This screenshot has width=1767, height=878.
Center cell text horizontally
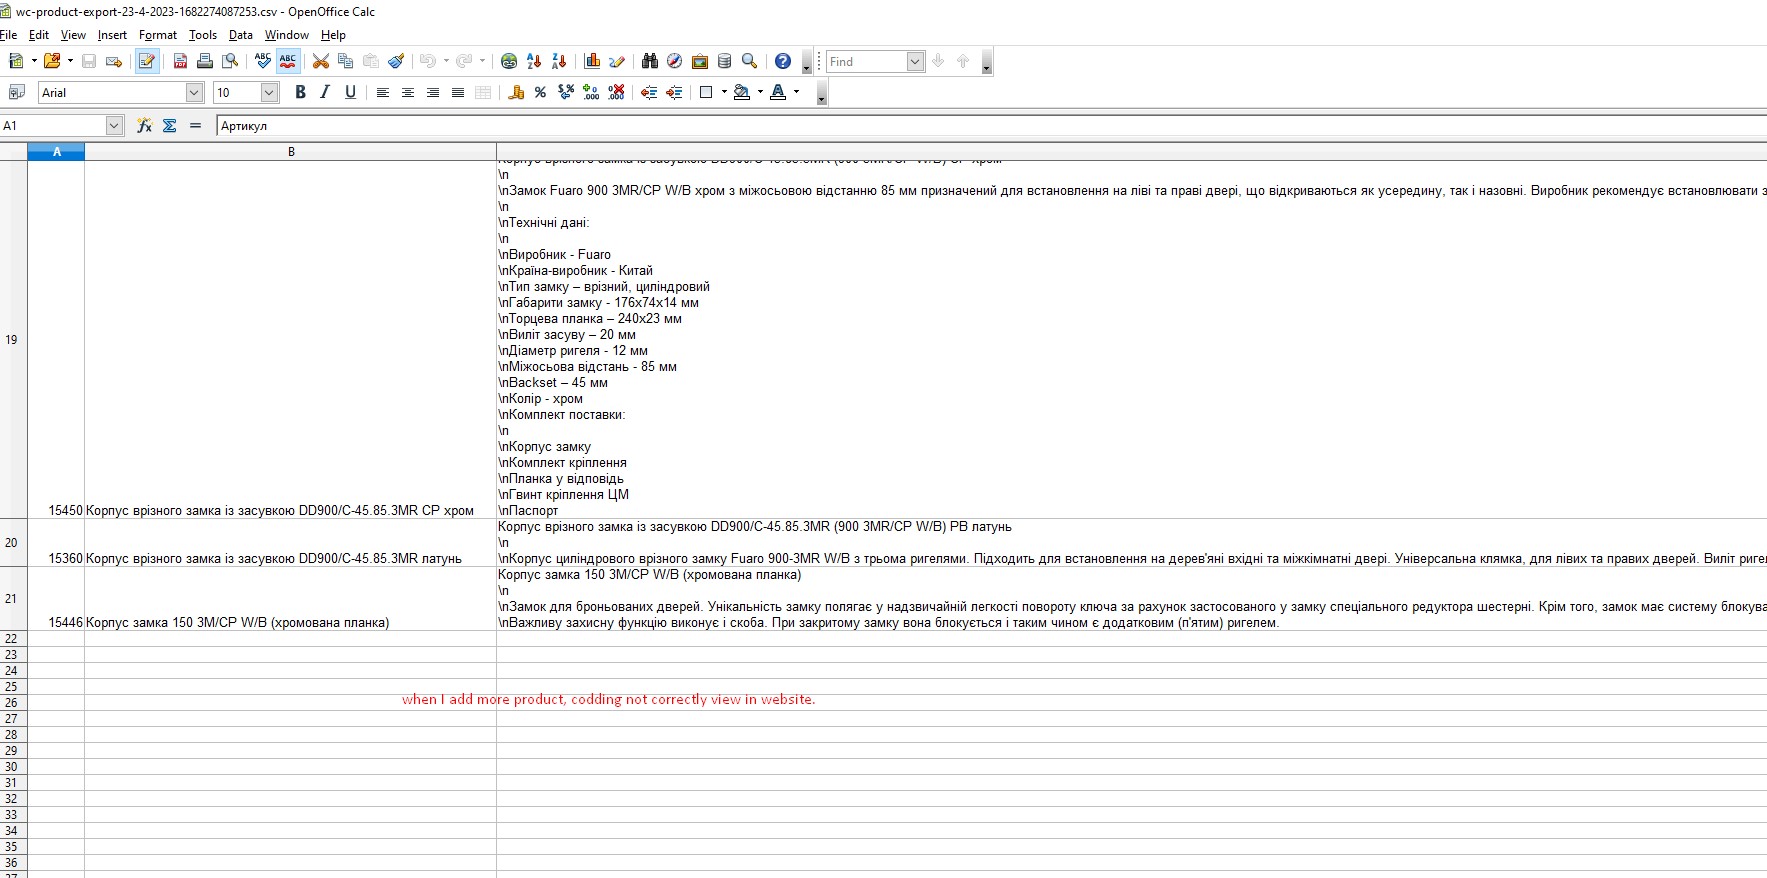point(408,92)
